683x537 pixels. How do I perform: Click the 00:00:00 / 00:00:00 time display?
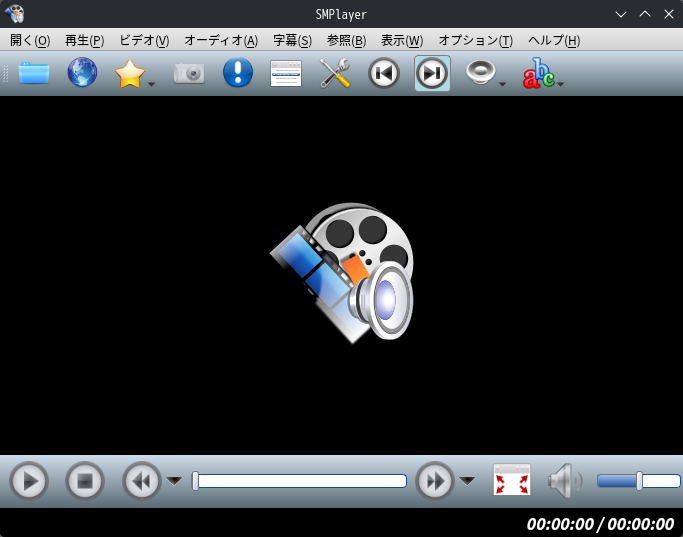[x=600, y=524]
